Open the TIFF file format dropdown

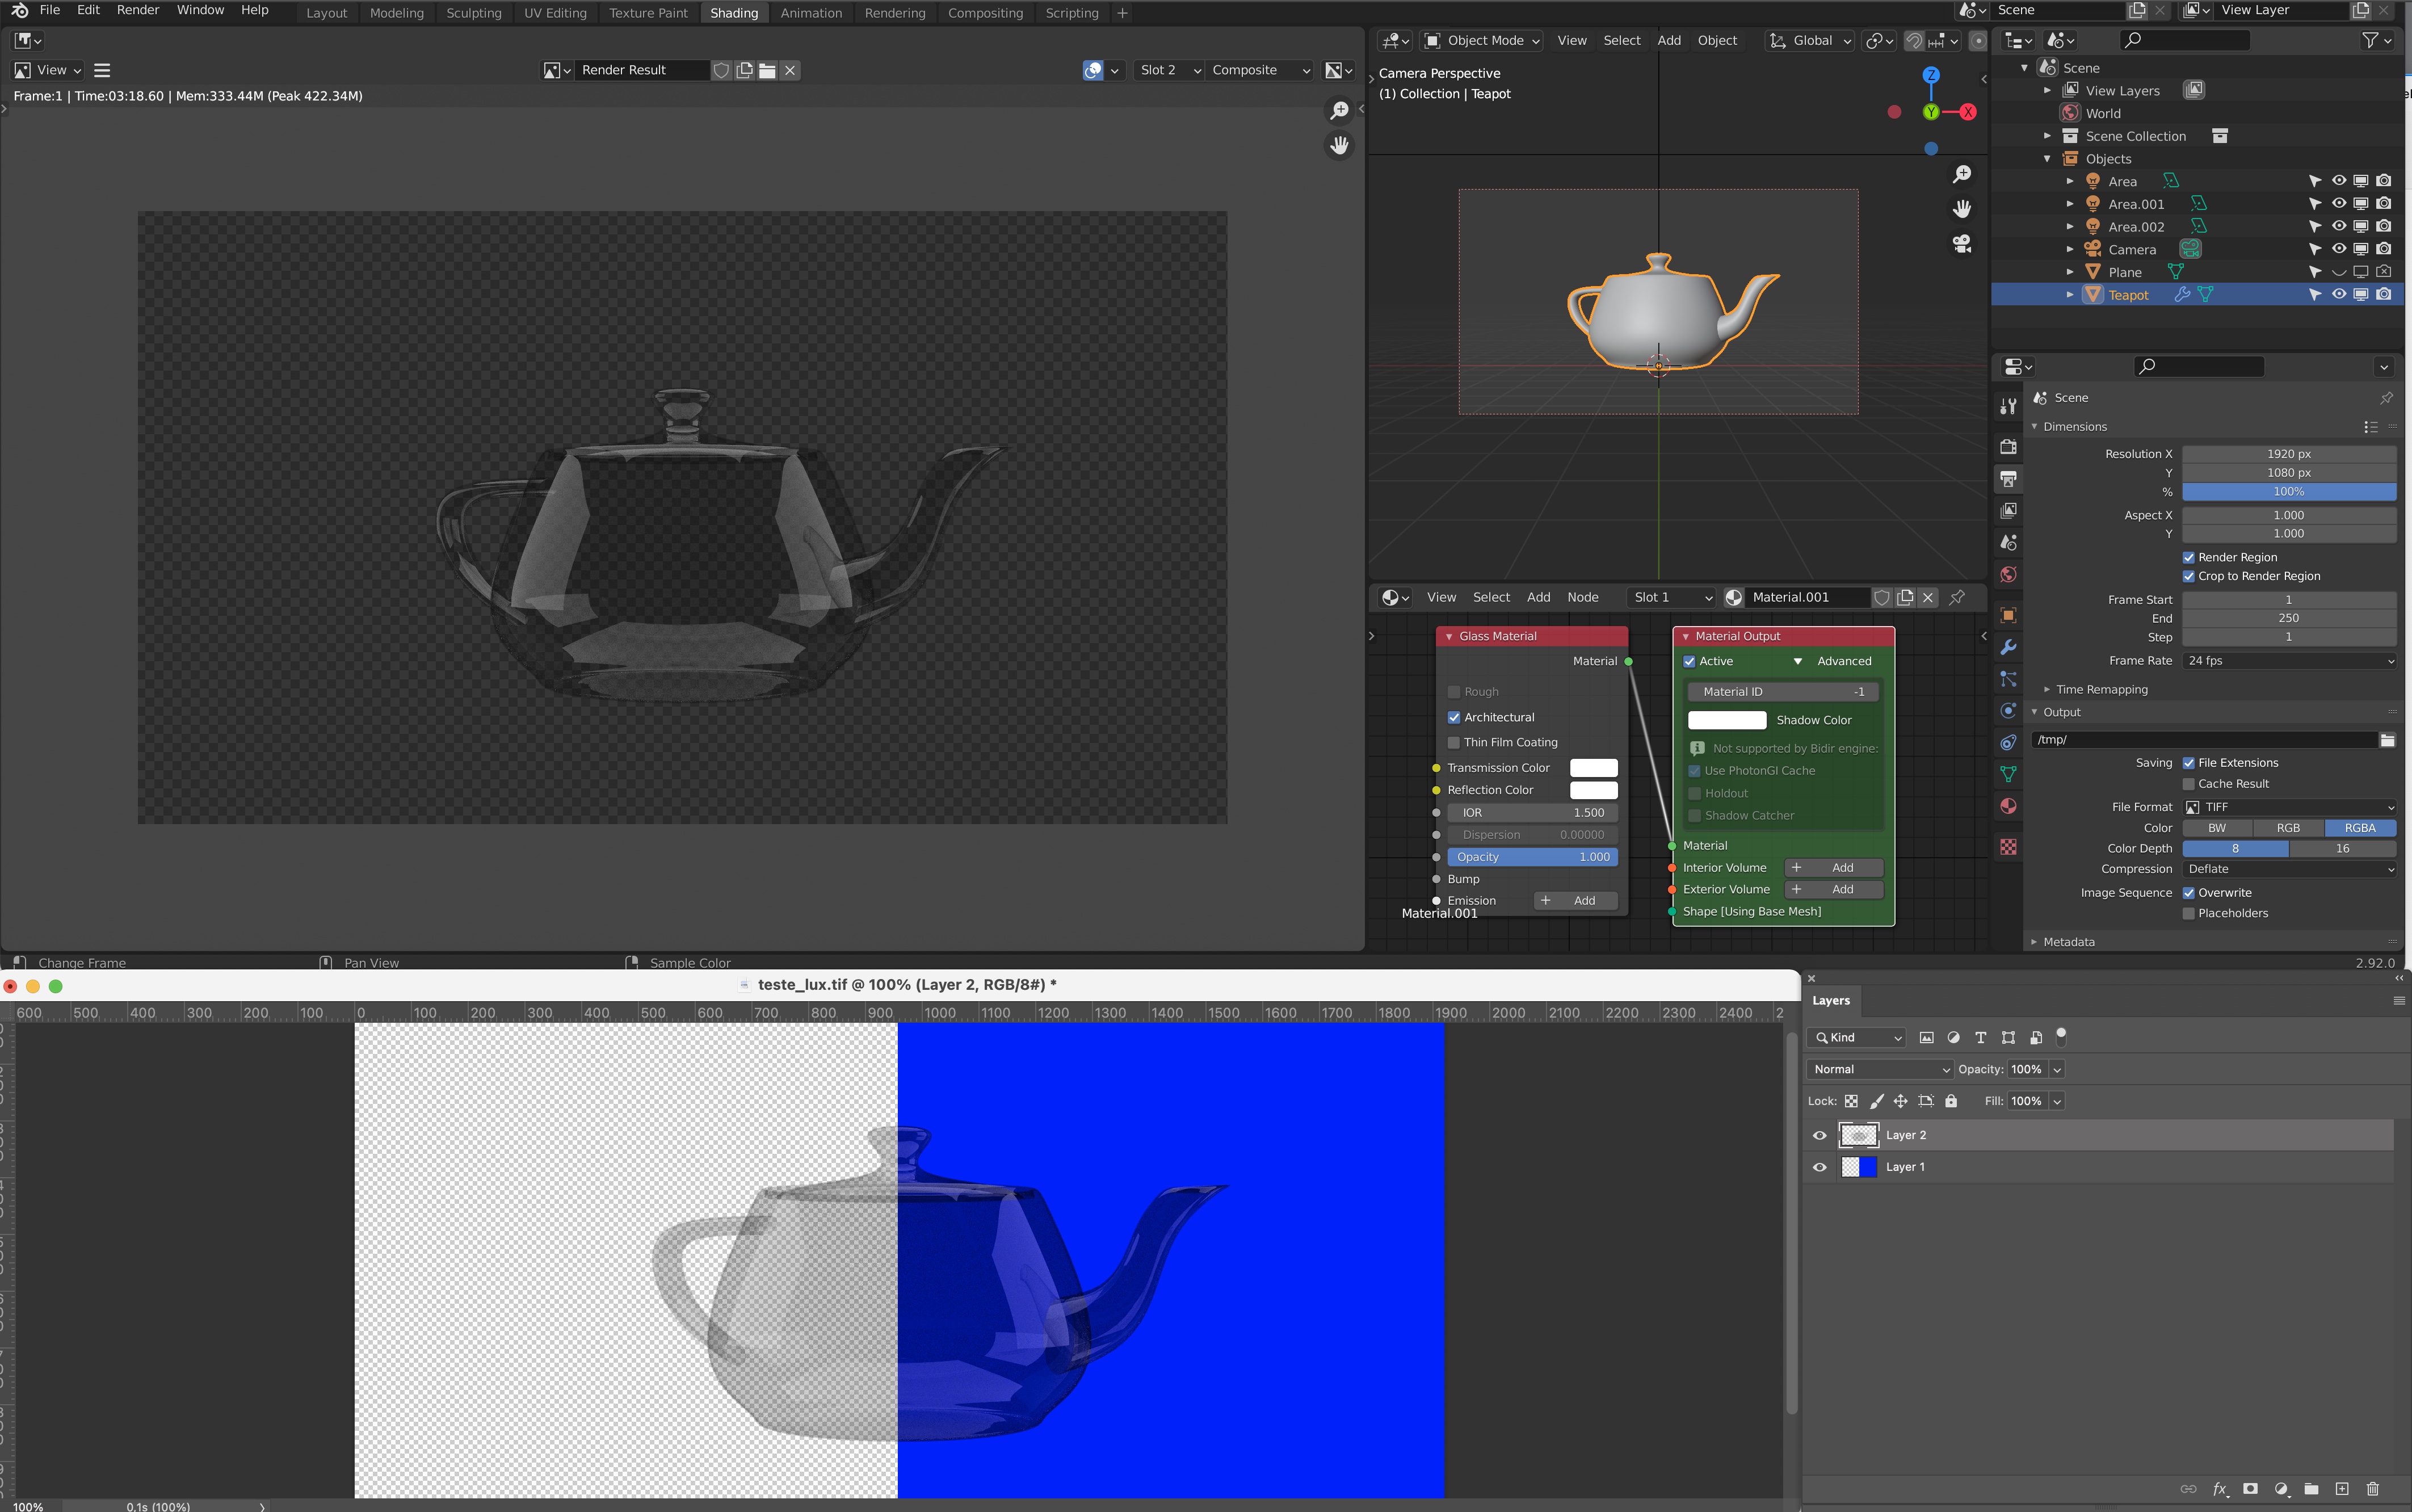2289,807
